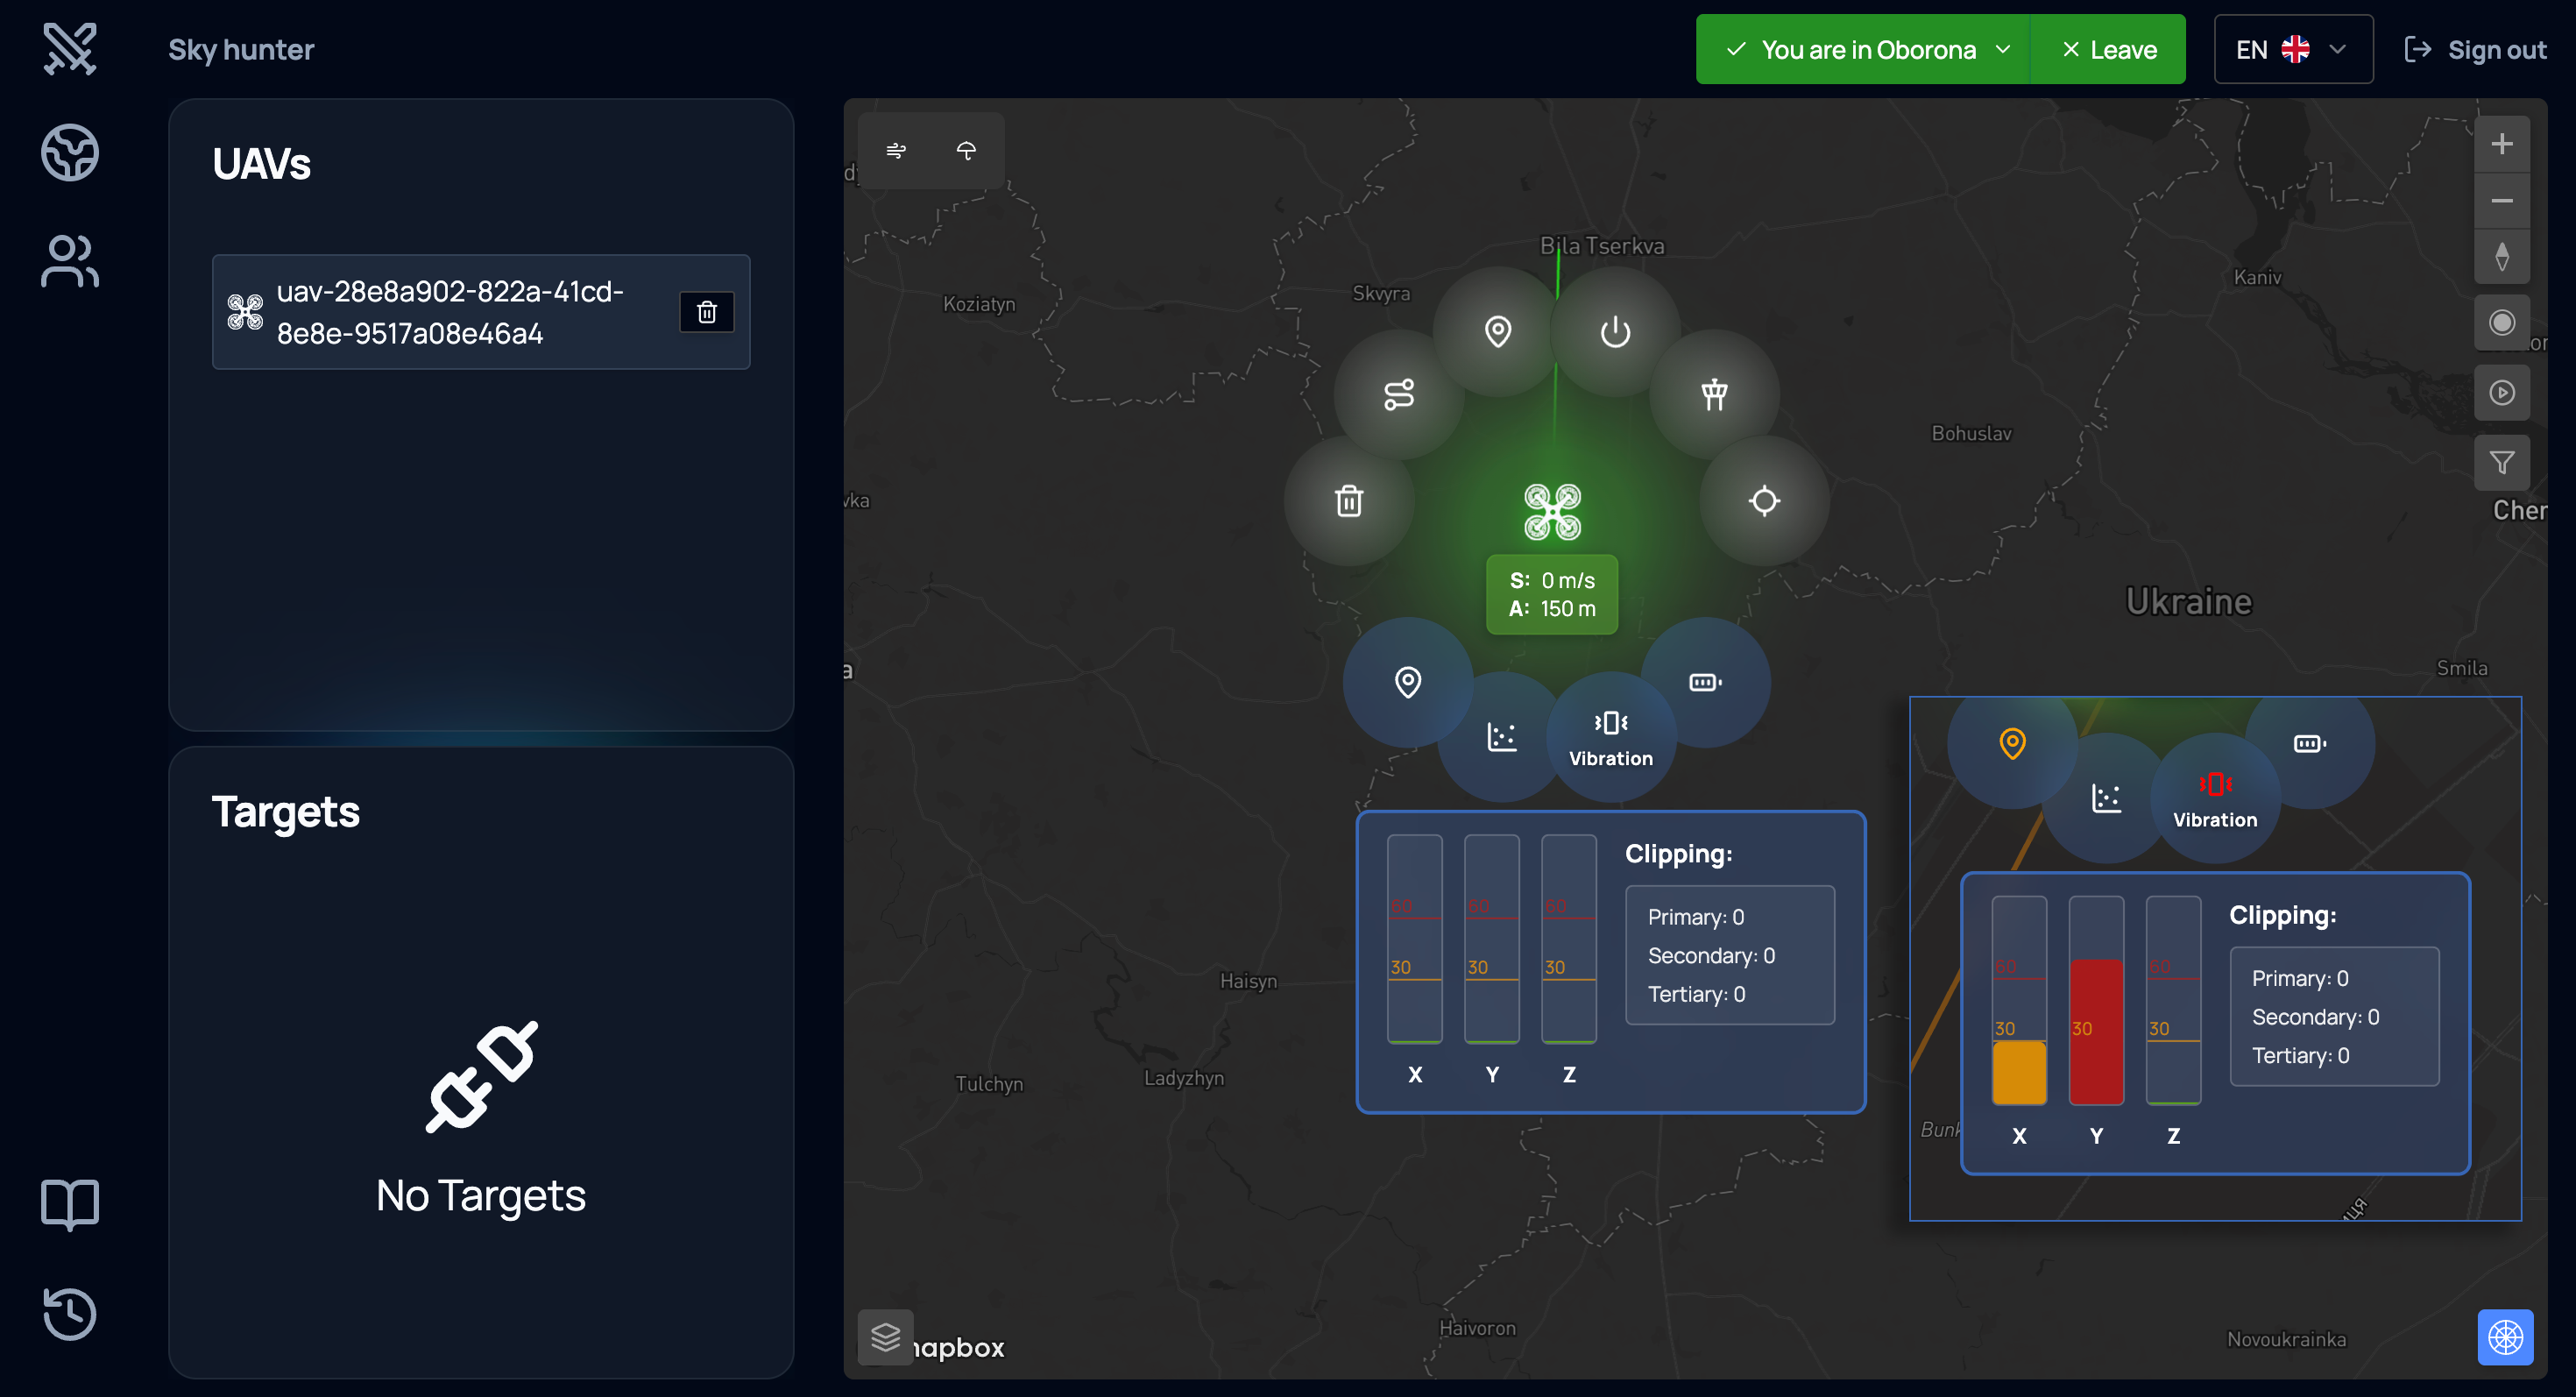Open the globe map page in sidebar
The image size is (2576, 1397).
[x=70, y=152]
